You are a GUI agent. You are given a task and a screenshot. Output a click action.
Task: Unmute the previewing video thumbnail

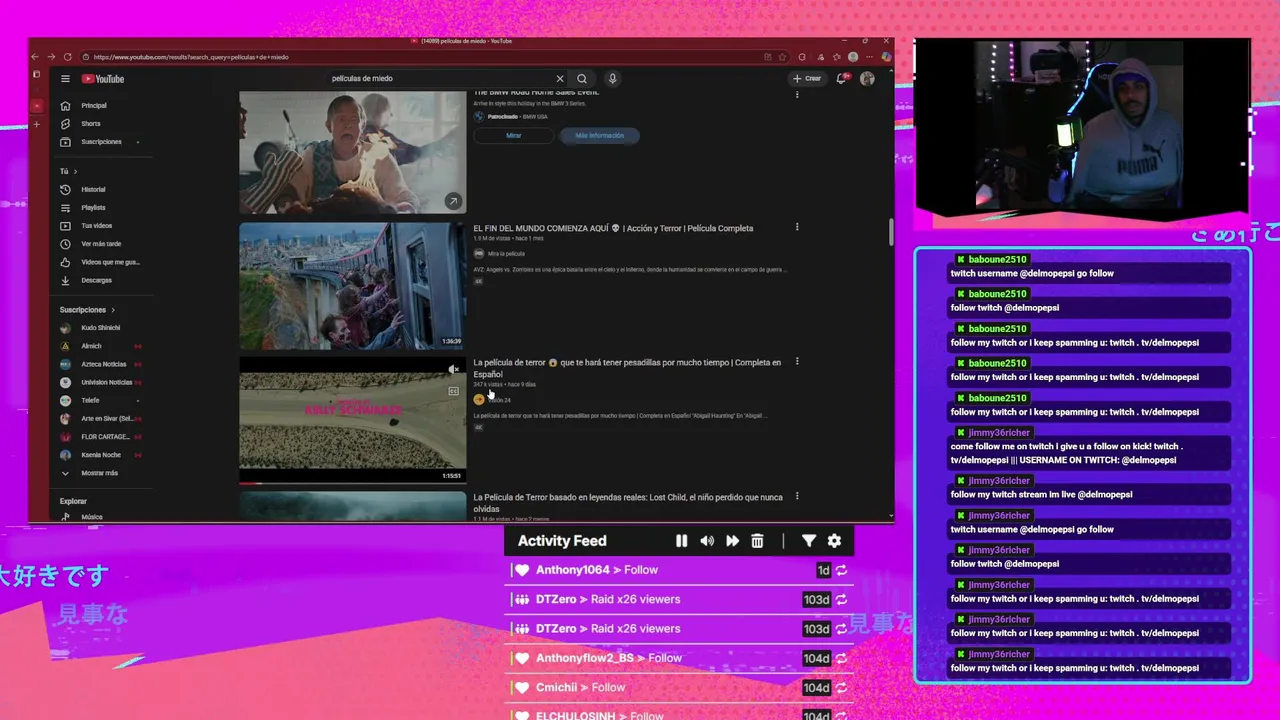pyautogui.click(x=453, y=370)
